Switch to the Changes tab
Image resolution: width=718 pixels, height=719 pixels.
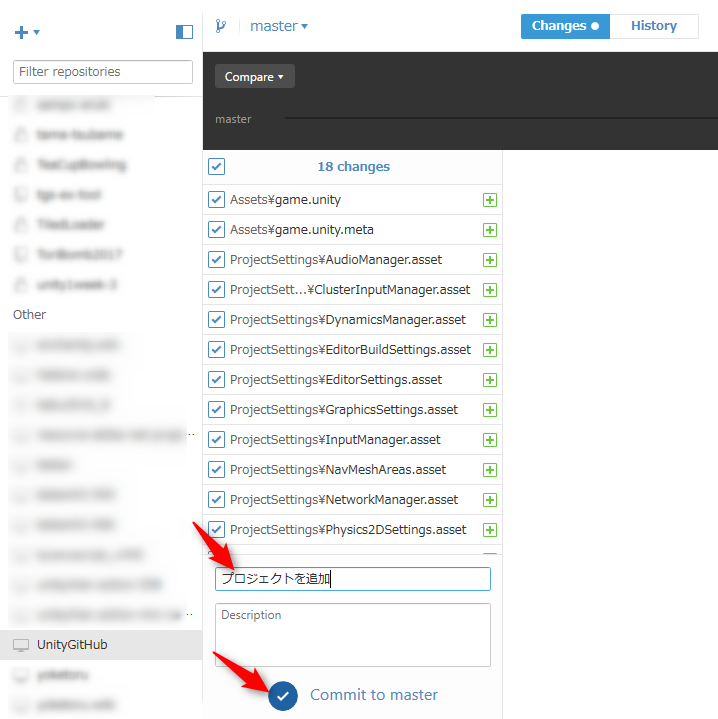coord(565,26)
